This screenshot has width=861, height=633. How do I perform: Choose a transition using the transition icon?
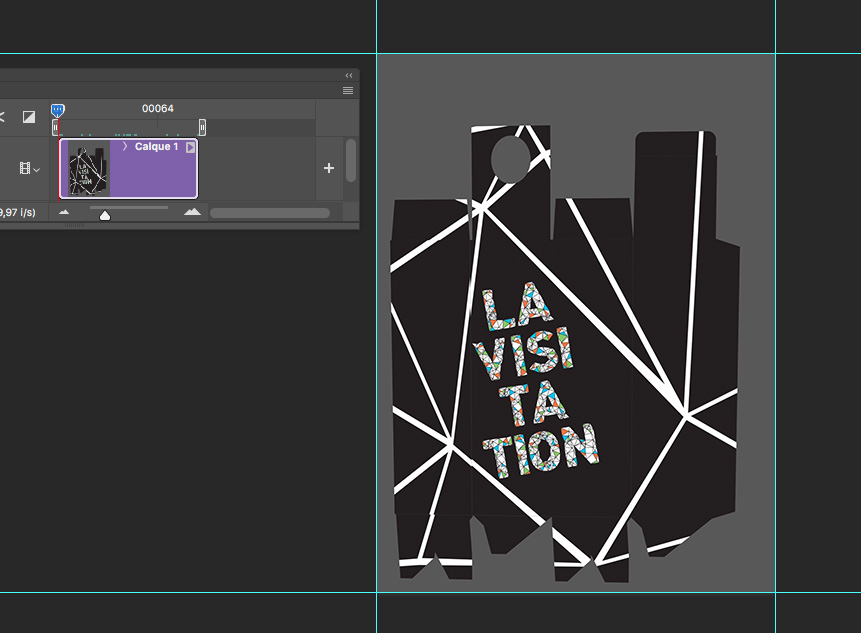click(x=29, y=117)
